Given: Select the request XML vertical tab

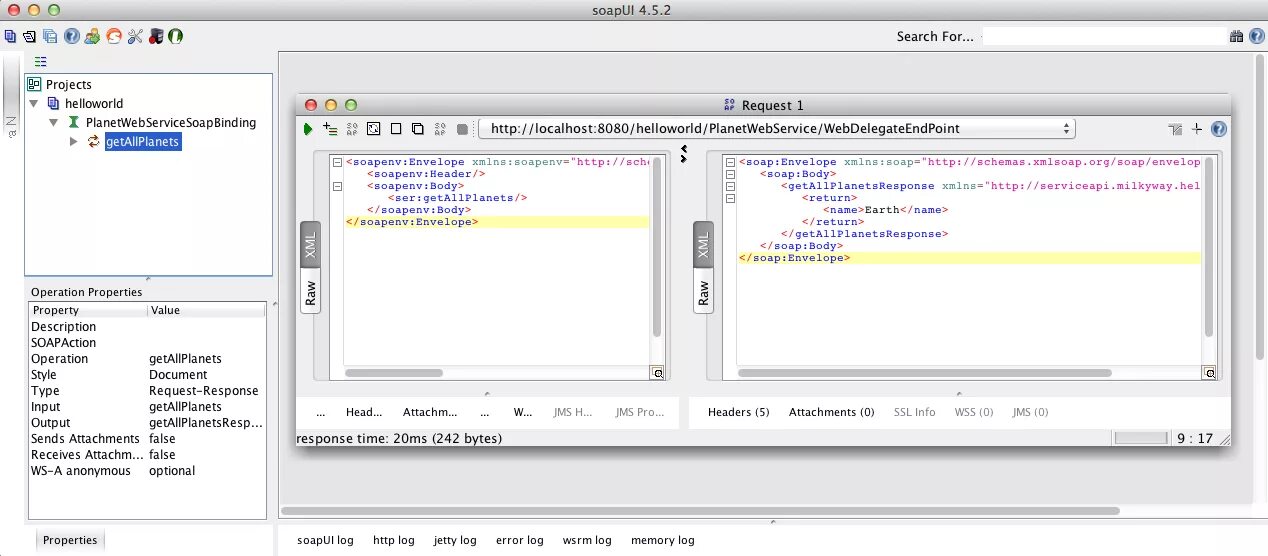Looking at the screenshot, I should click(x=310, y=245).
